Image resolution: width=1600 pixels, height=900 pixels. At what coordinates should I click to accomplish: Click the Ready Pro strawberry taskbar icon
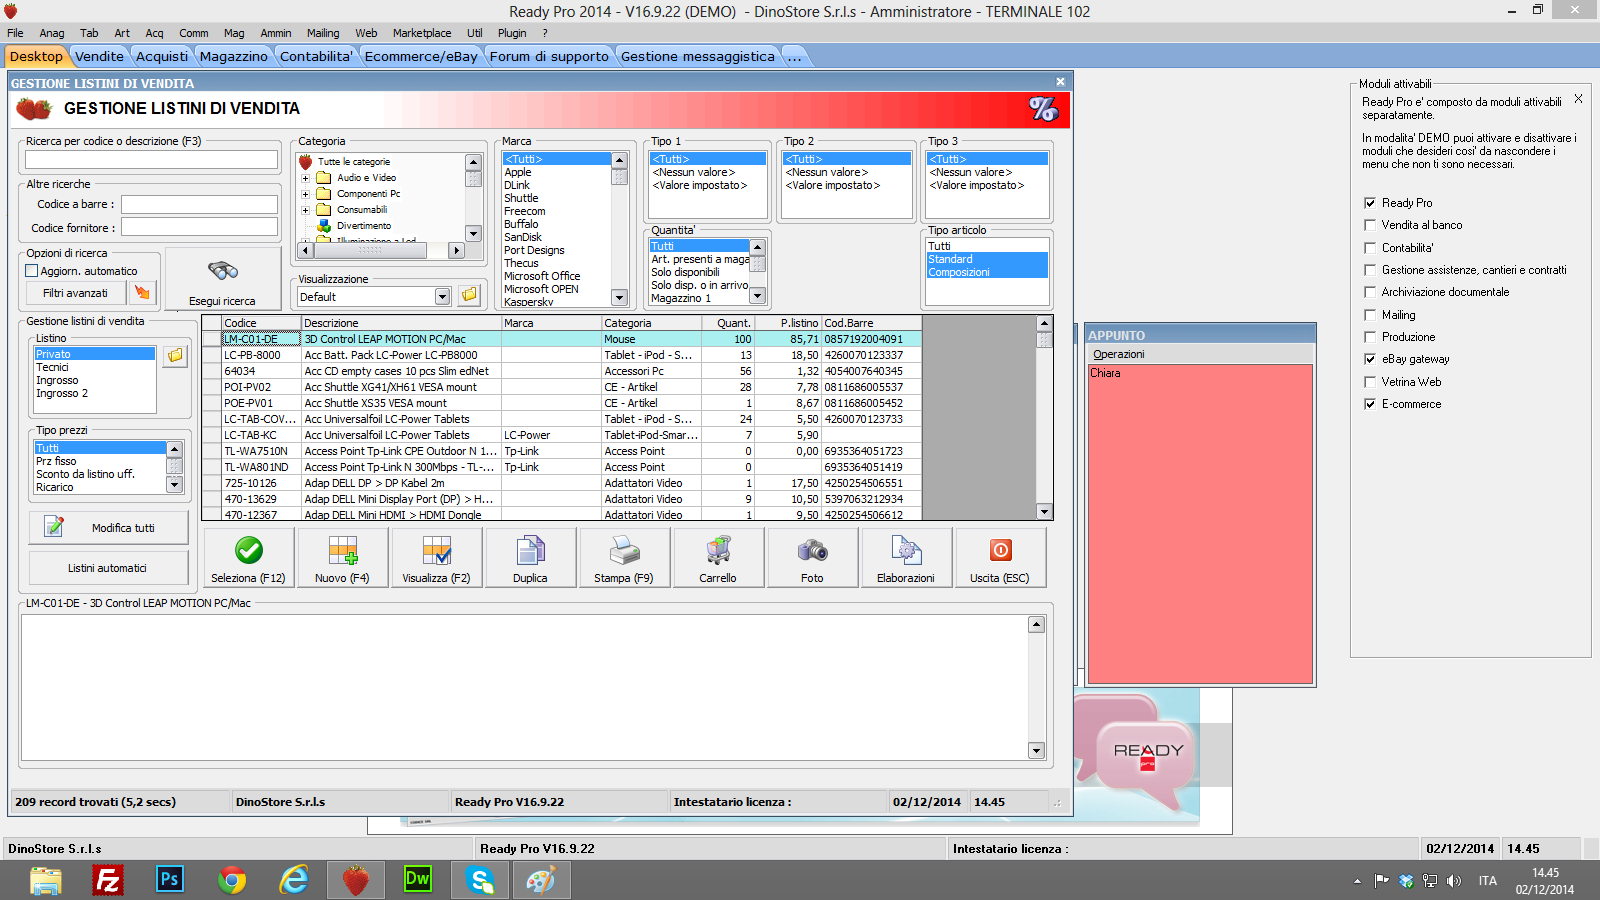(356, 880)
